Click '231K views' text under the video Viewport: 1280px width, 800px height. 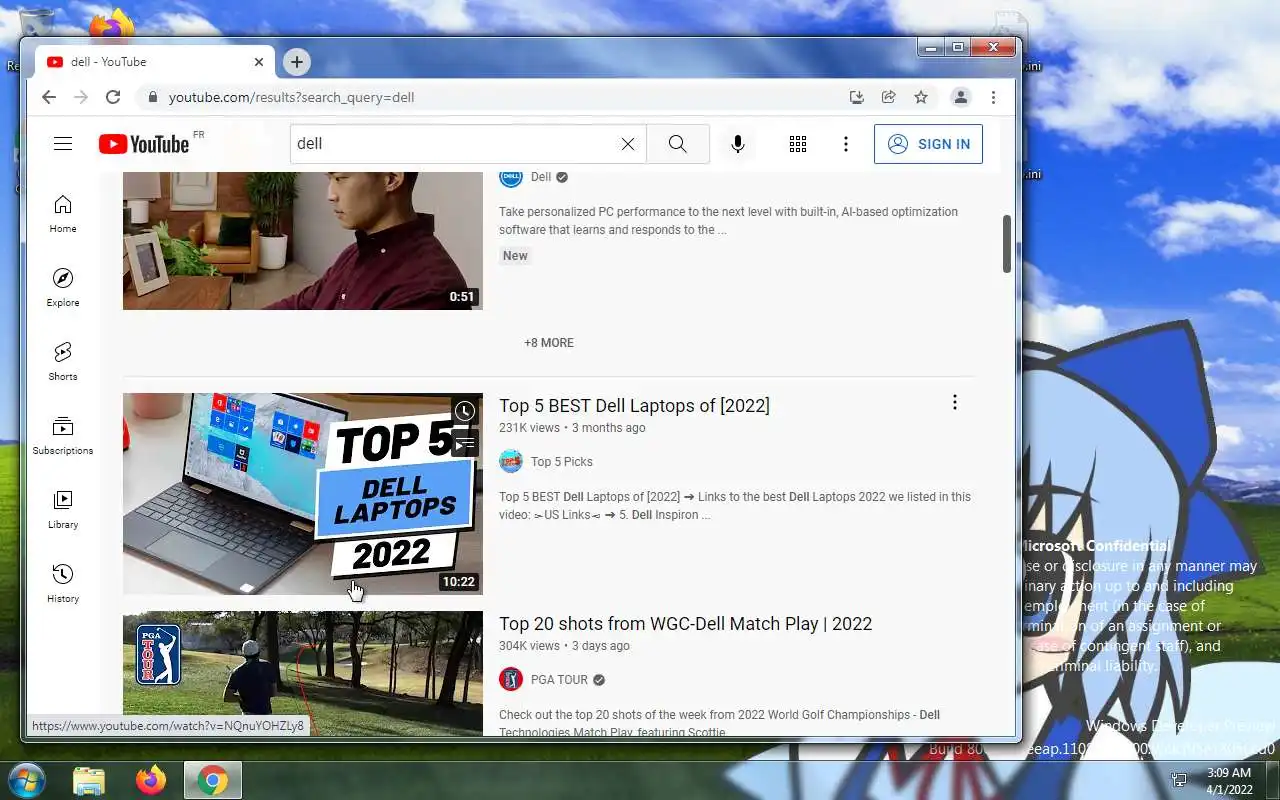pos(529,428)
